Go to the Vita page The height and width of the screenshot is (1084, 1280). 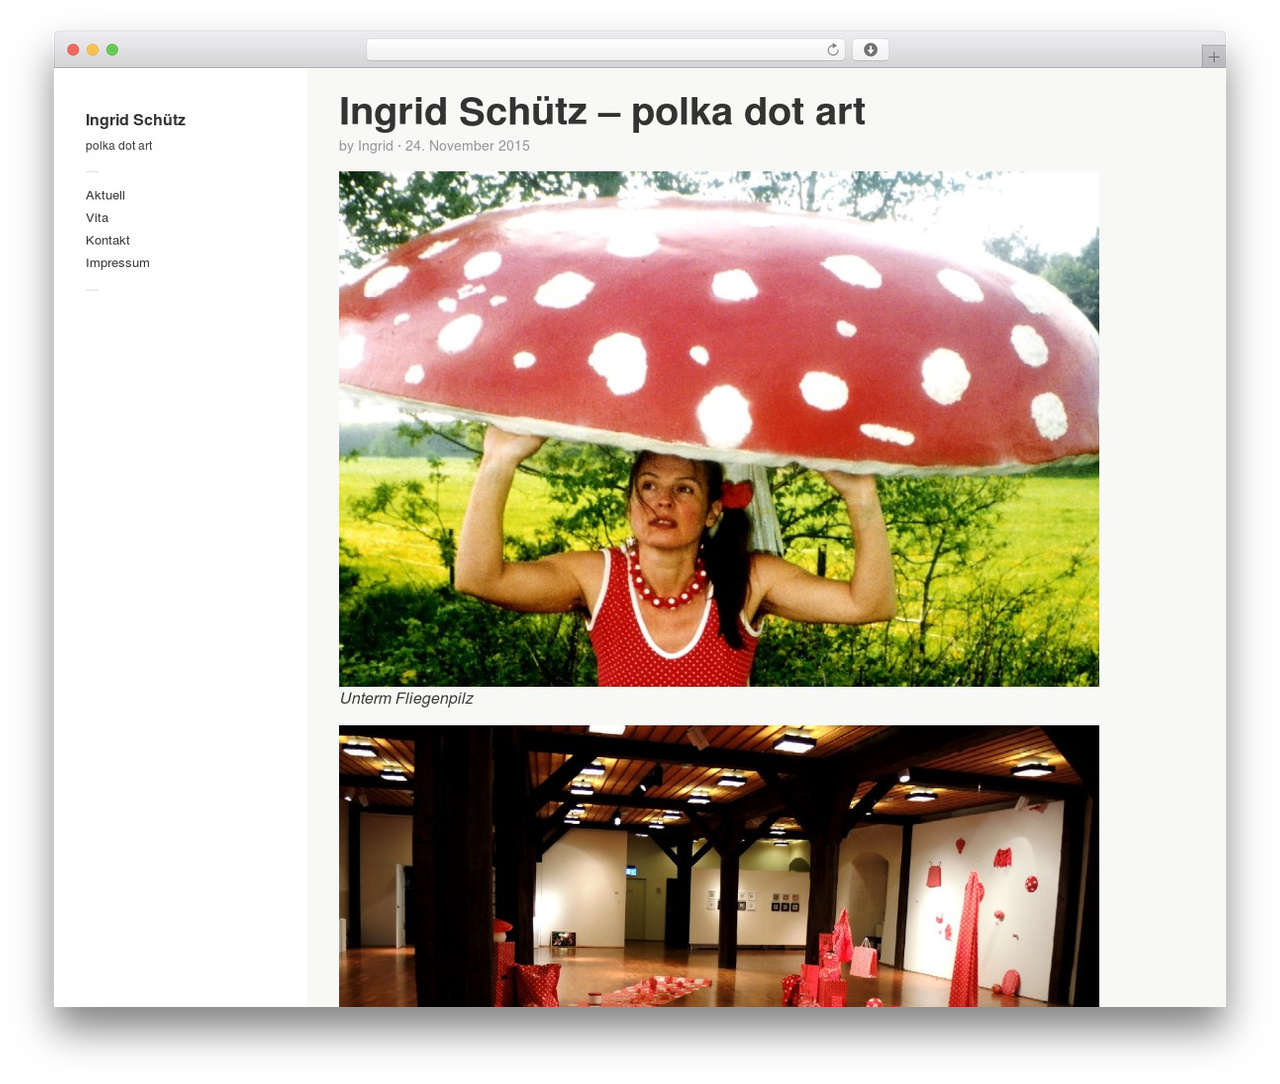(97, 218)
